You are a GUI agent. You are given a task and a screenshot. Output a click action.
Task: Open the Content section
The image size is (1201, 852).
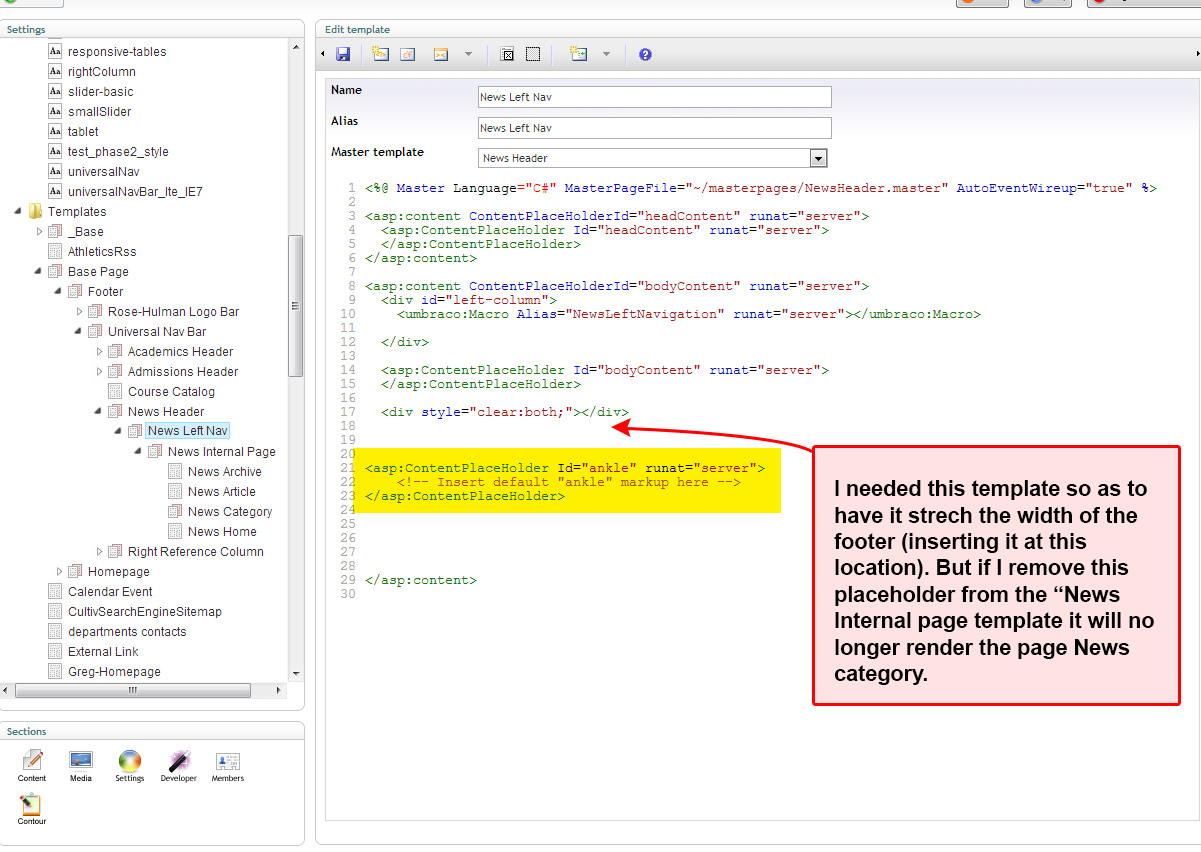coord(32,765)
